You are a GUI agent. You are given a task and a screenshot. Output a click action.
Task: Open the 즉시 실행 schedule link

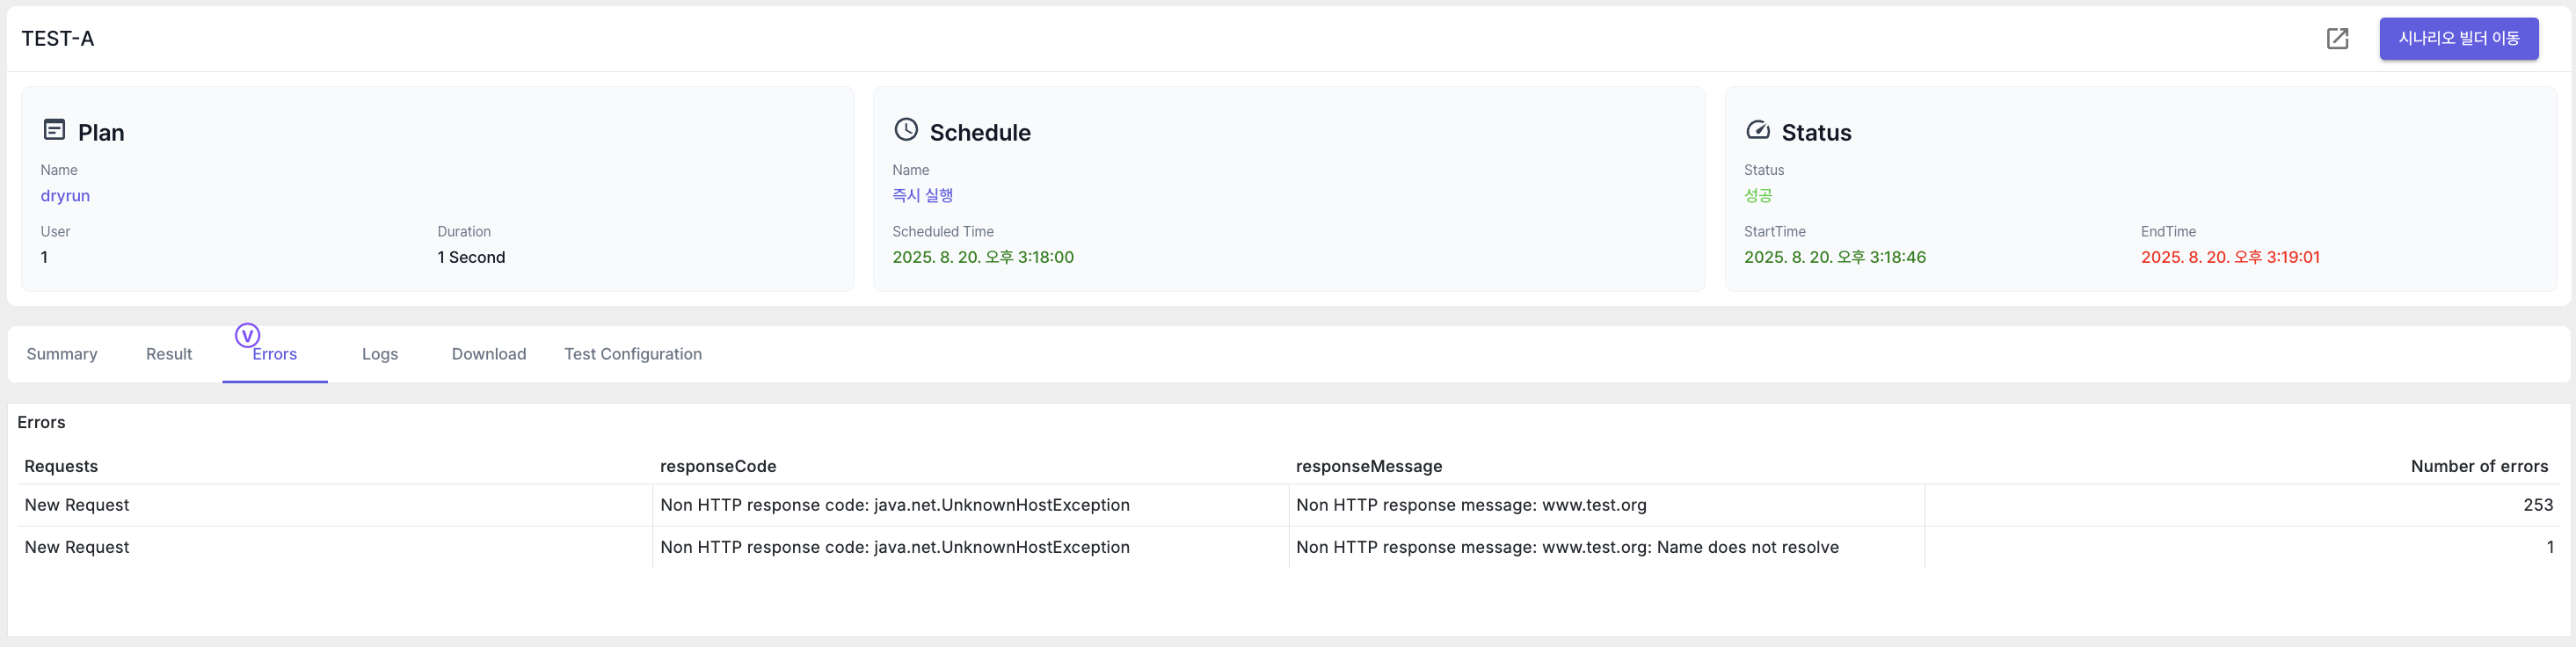click(x=922, y=196)
